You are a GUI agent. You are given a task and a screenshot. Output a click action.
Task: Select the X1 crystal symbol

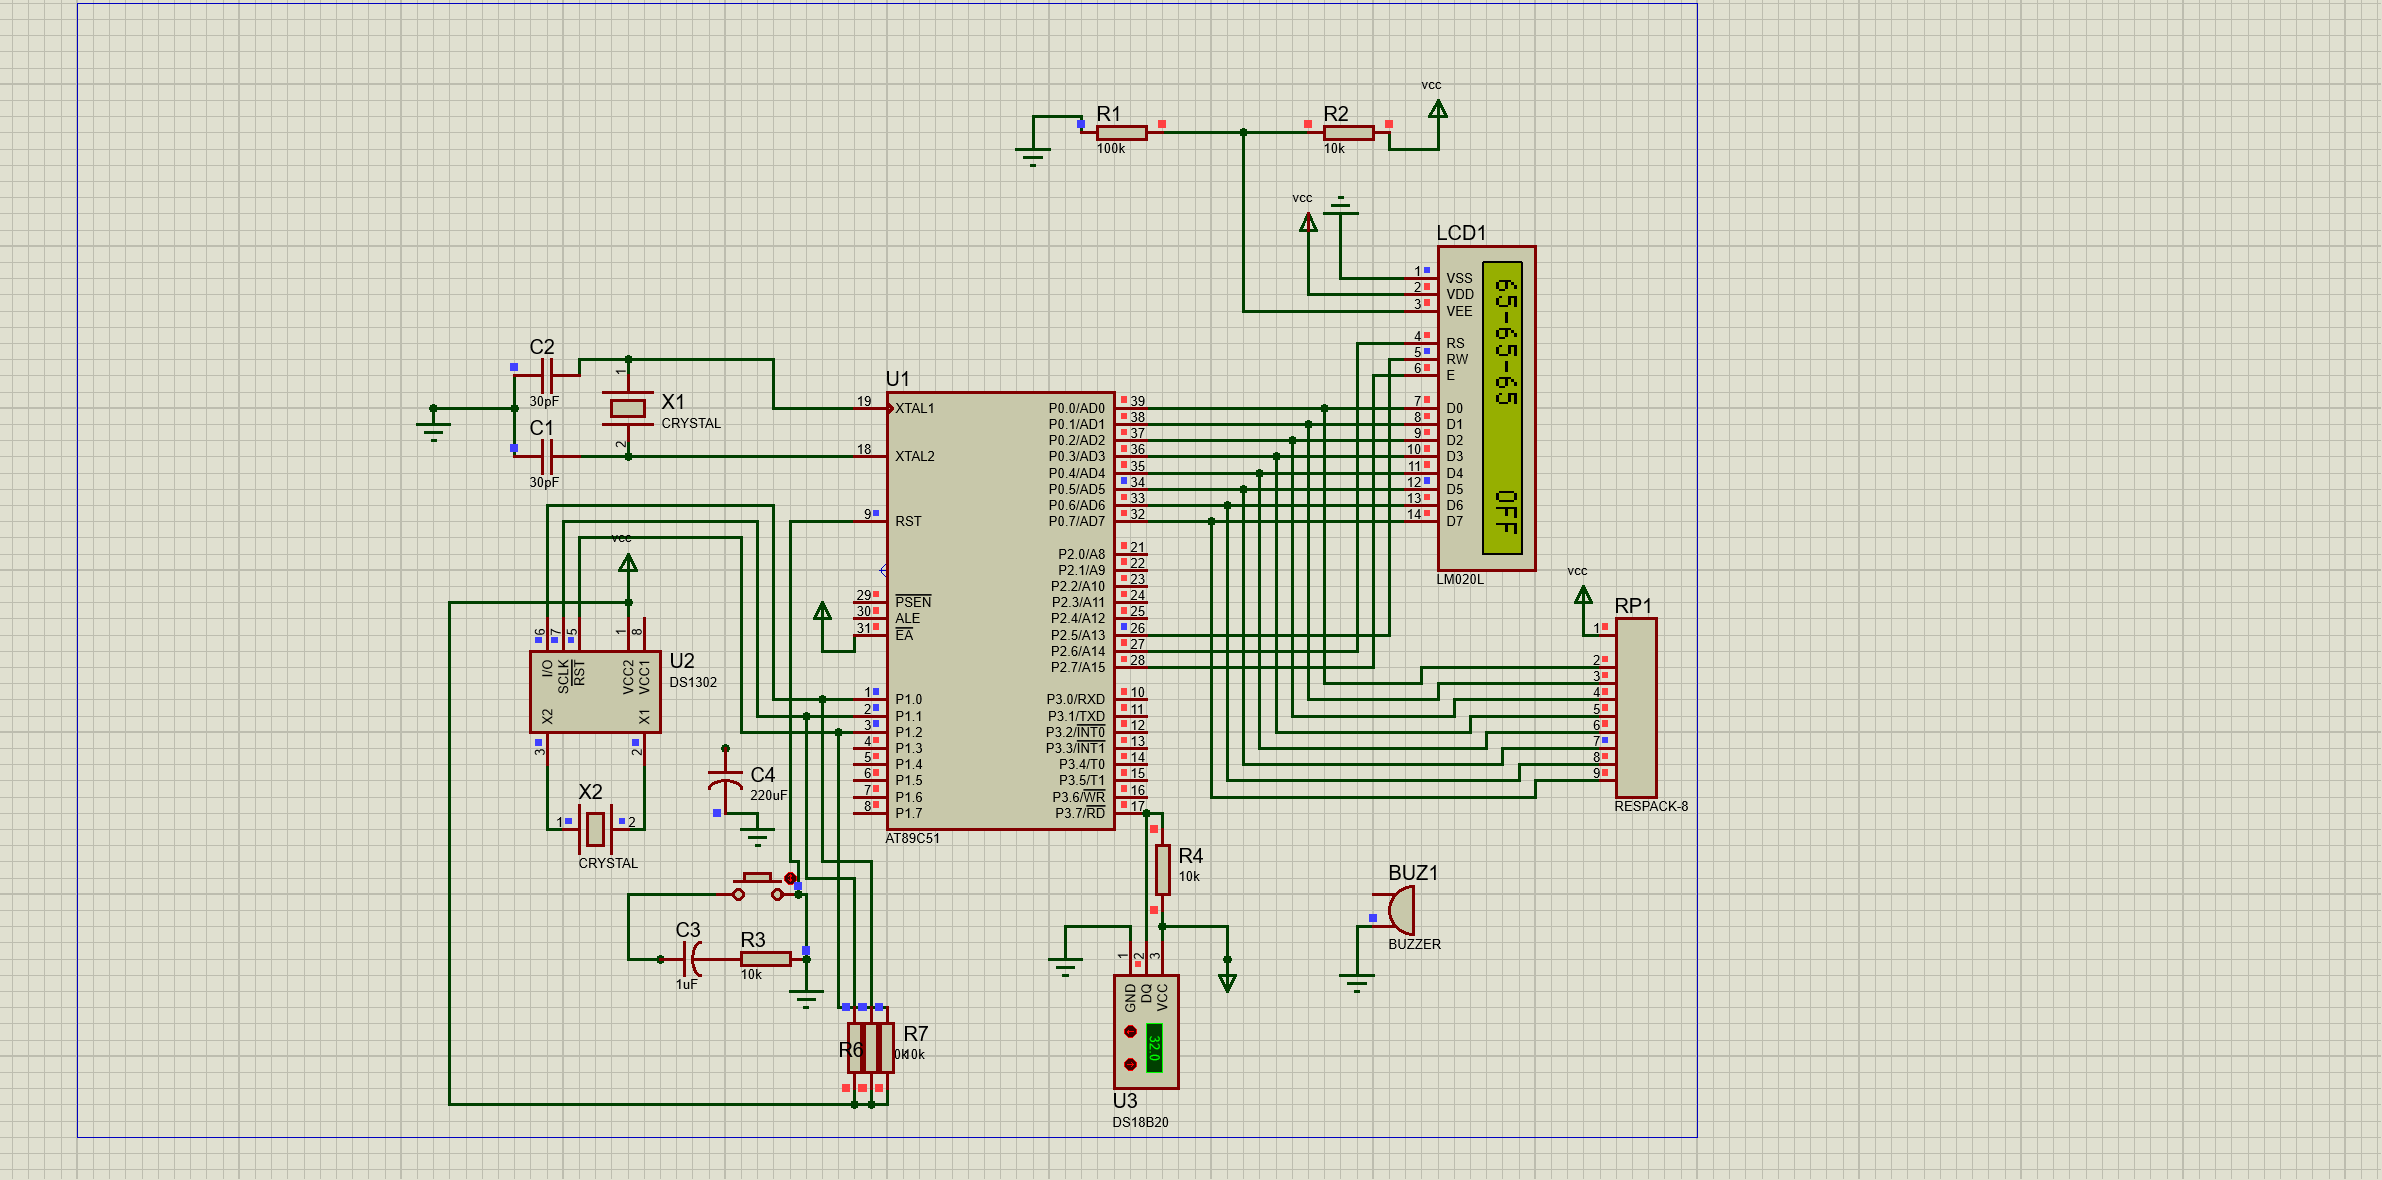628,408
